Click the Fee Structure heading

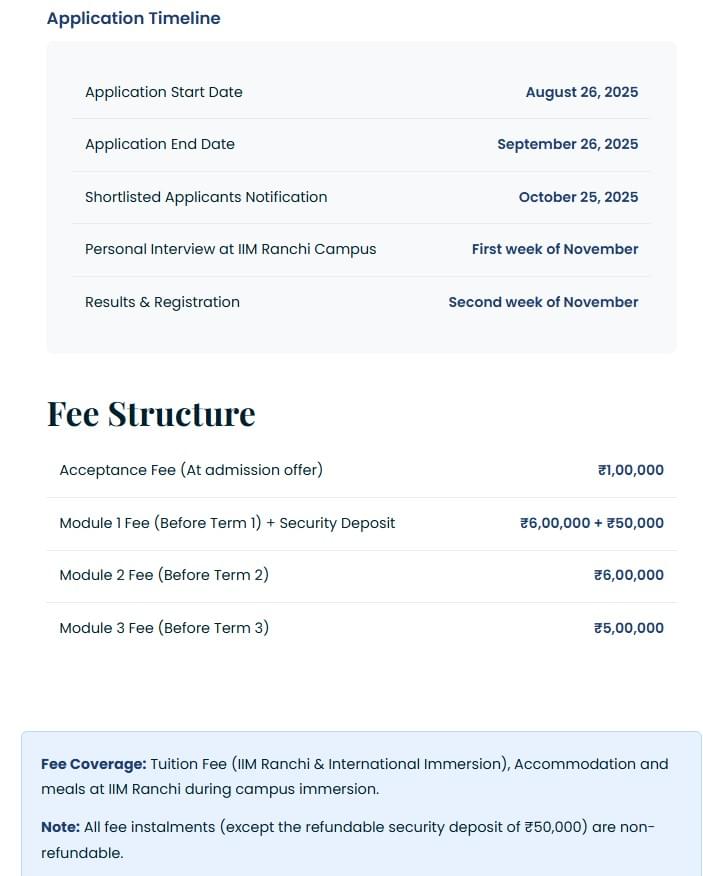tap(151, 414)
